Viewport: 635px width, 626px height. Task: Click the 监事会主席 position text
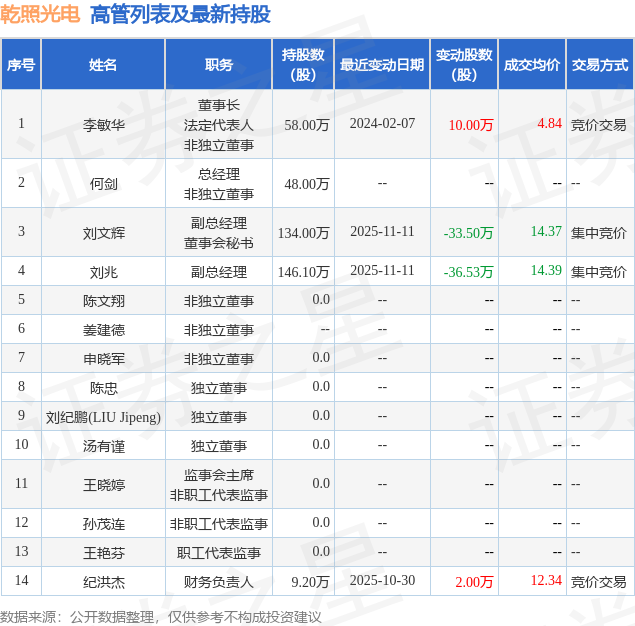coord(219,475)
